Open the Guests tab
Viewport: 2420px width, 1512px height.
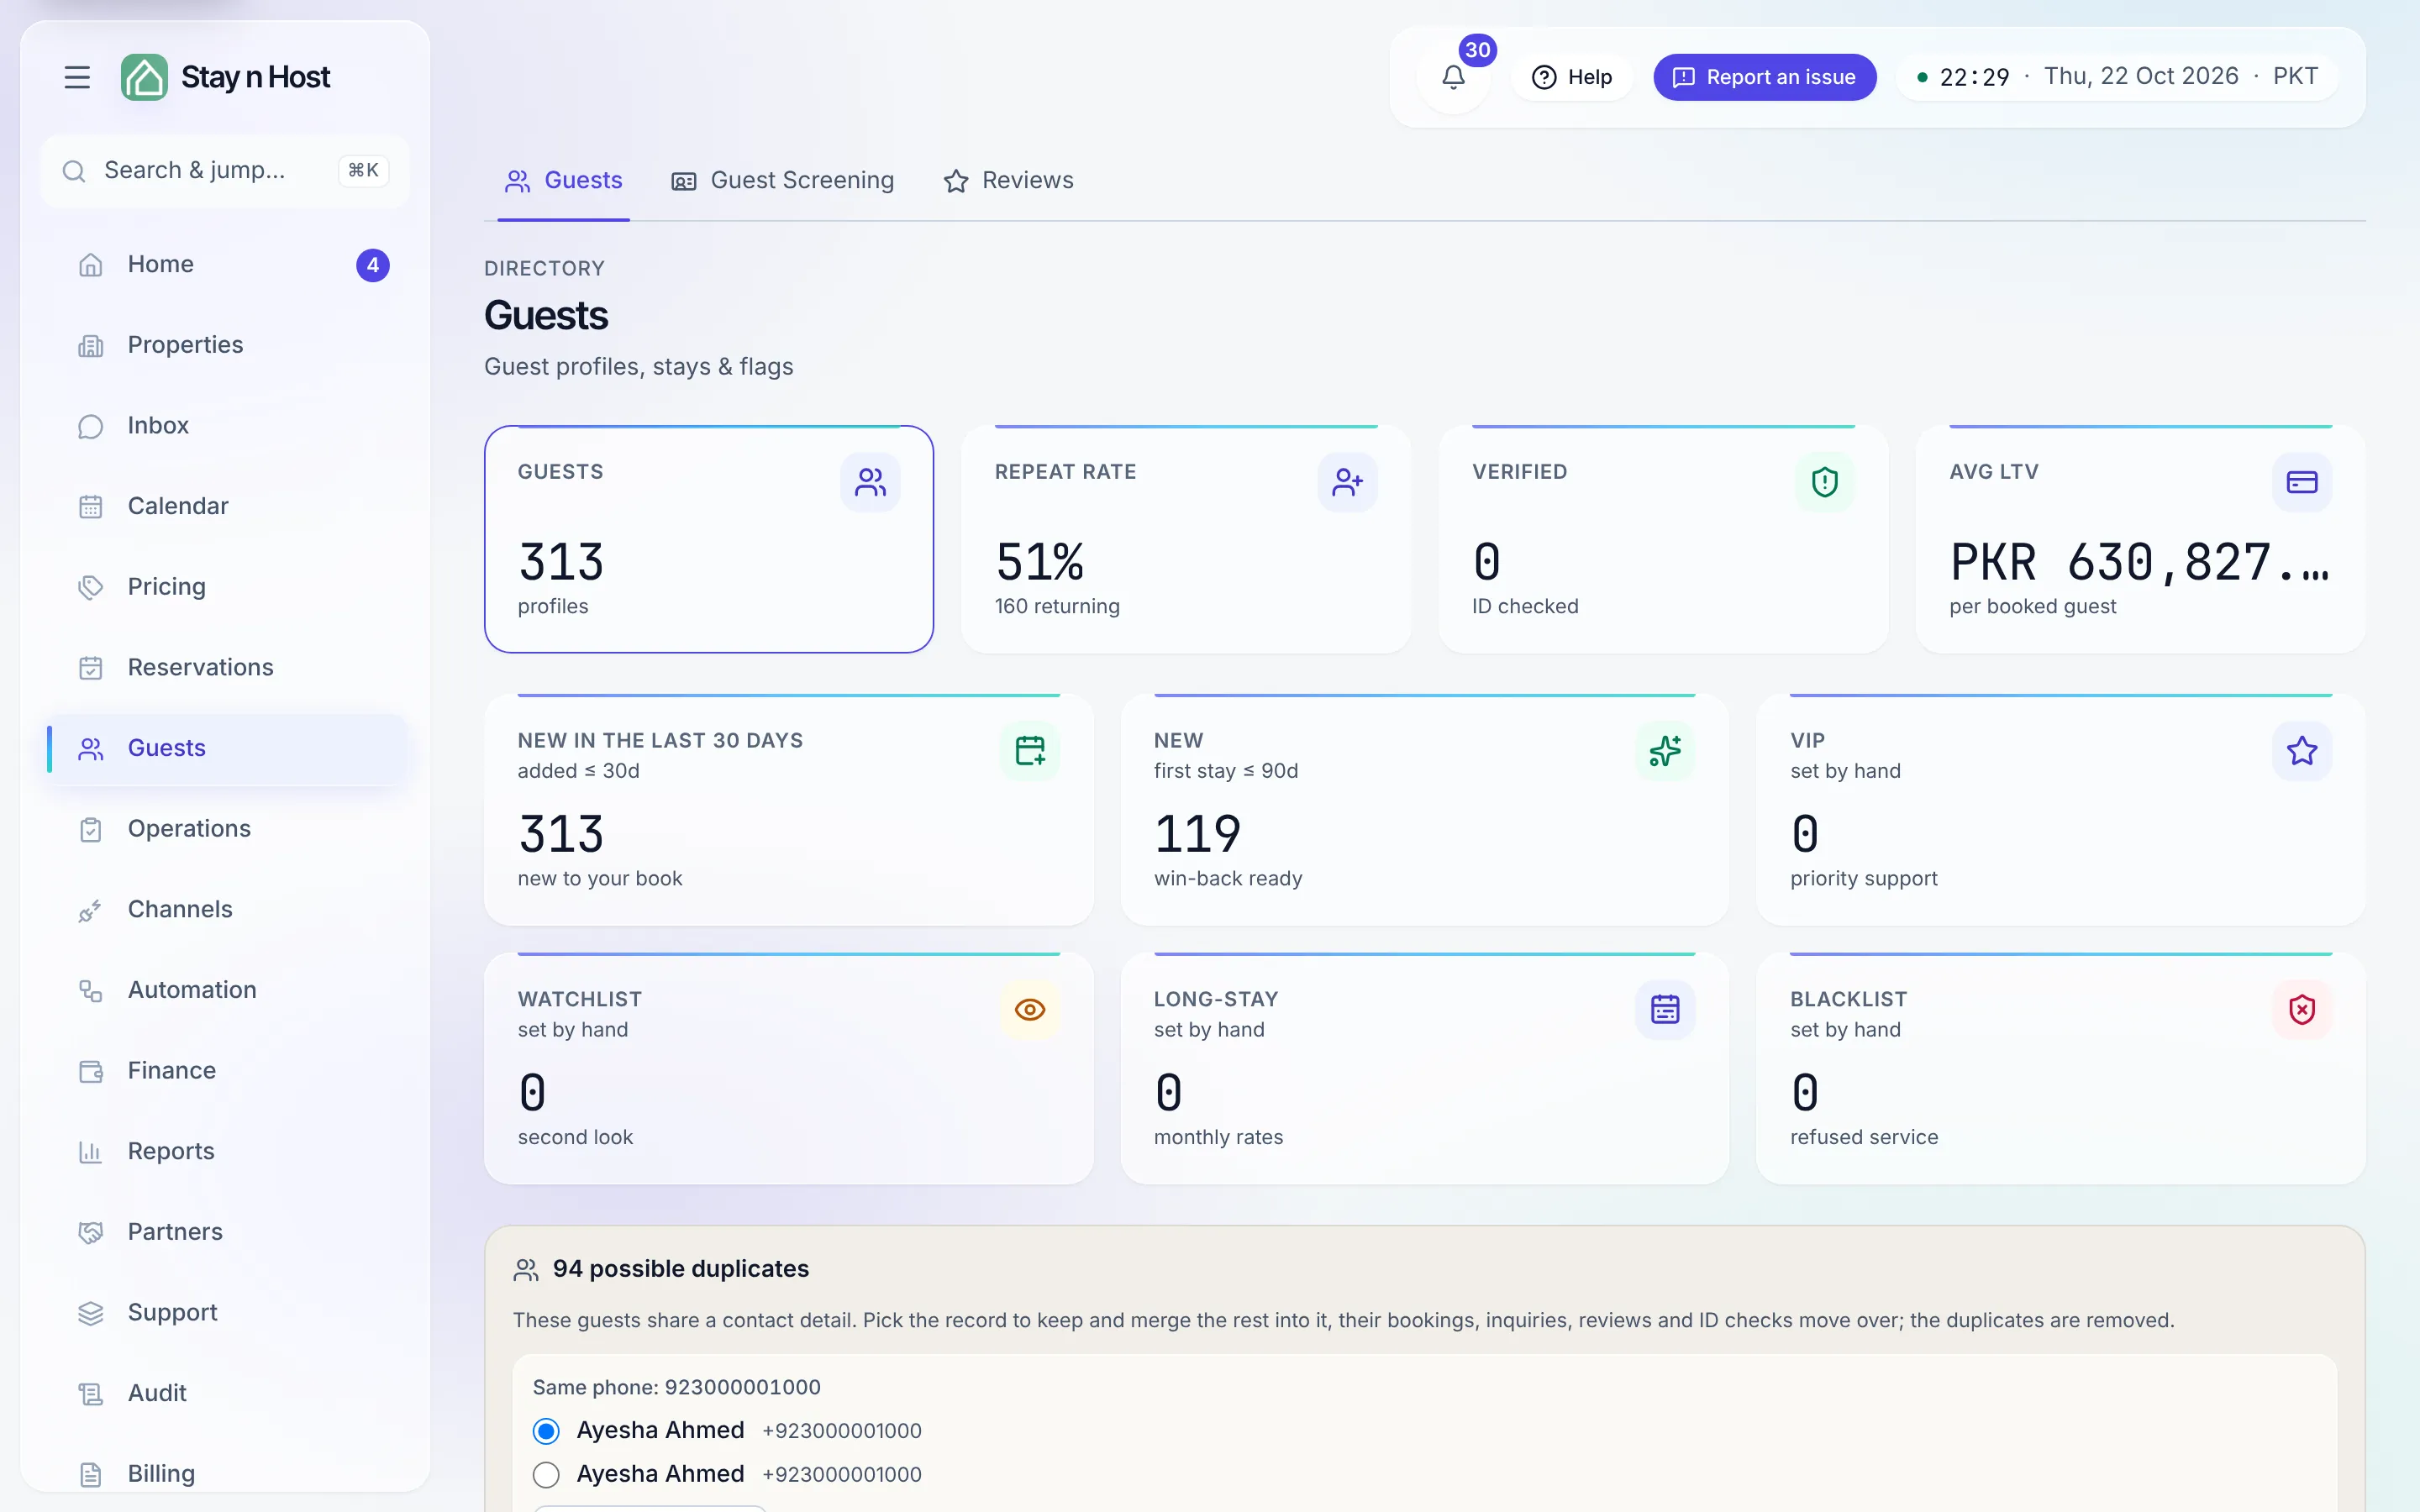[564, 181]
